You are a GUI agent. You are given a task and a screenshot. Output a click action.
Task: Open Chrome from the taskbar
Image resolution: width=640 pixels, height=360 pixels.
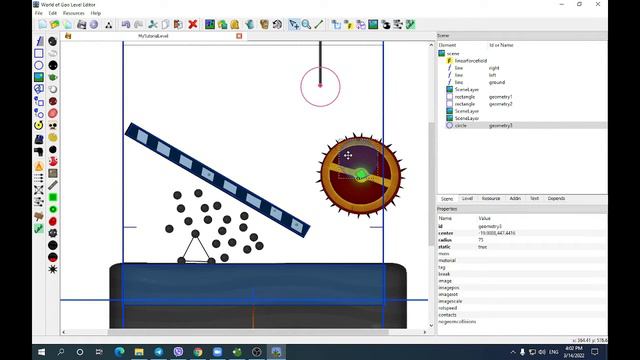click(198, 352)
